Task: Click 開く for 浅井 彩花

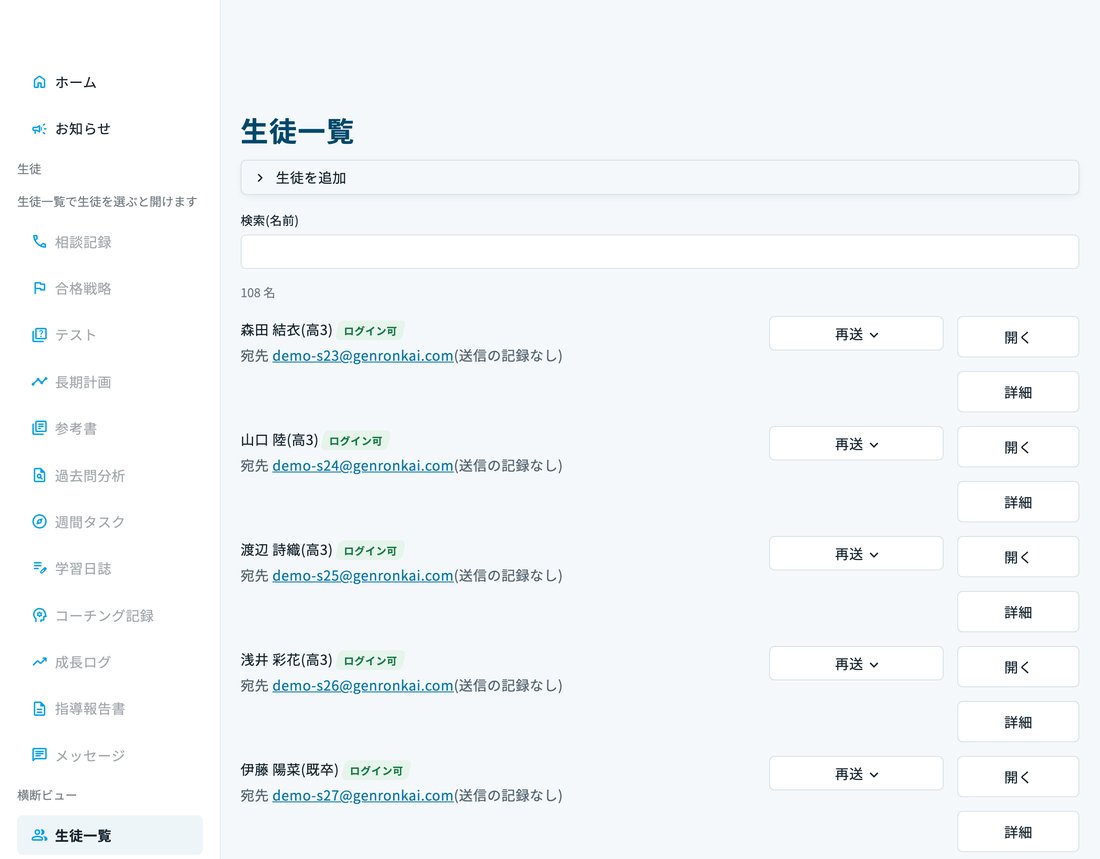Action: pyautogui.click(x=1018, y=667)
